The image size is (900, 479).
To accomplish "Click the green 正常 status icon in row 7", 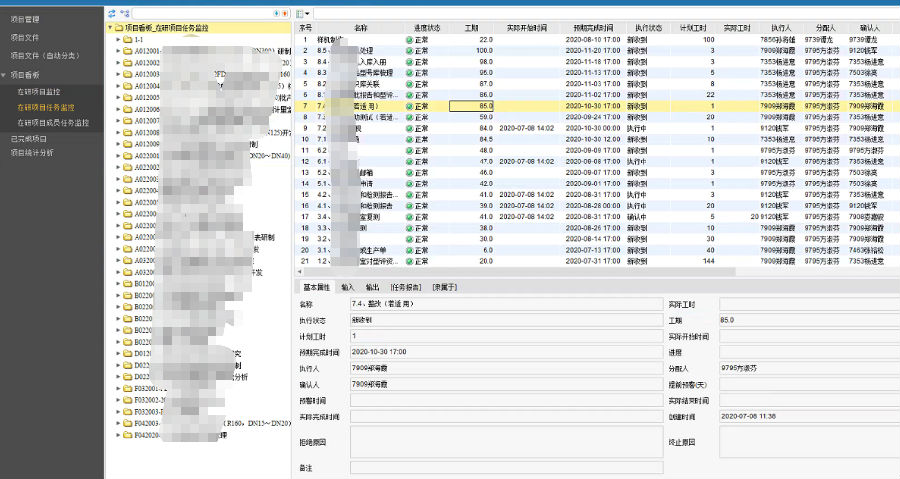I will point(409,105).
